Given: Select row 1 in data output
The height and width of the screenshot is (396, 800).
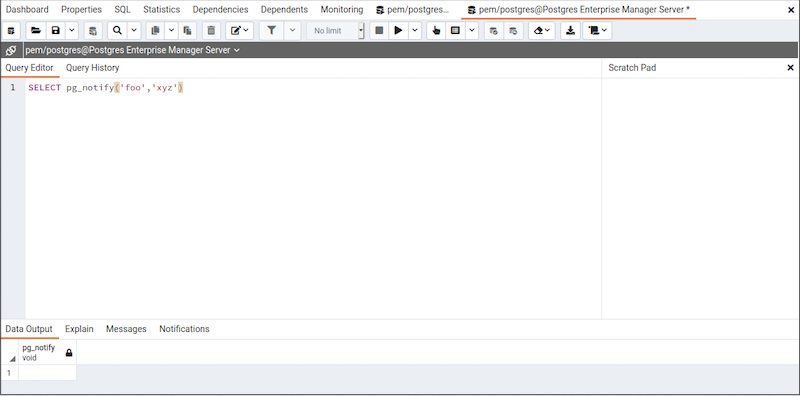Looking at the screenshot, I should (x=9, y=373).
